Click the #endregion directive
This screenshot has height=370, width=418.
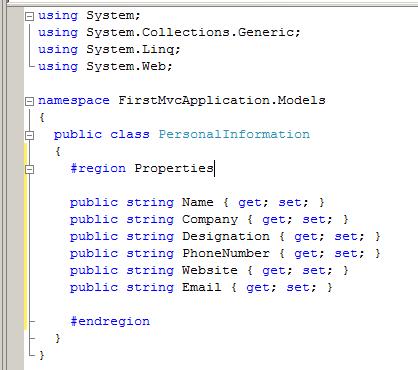pos(110,321)
